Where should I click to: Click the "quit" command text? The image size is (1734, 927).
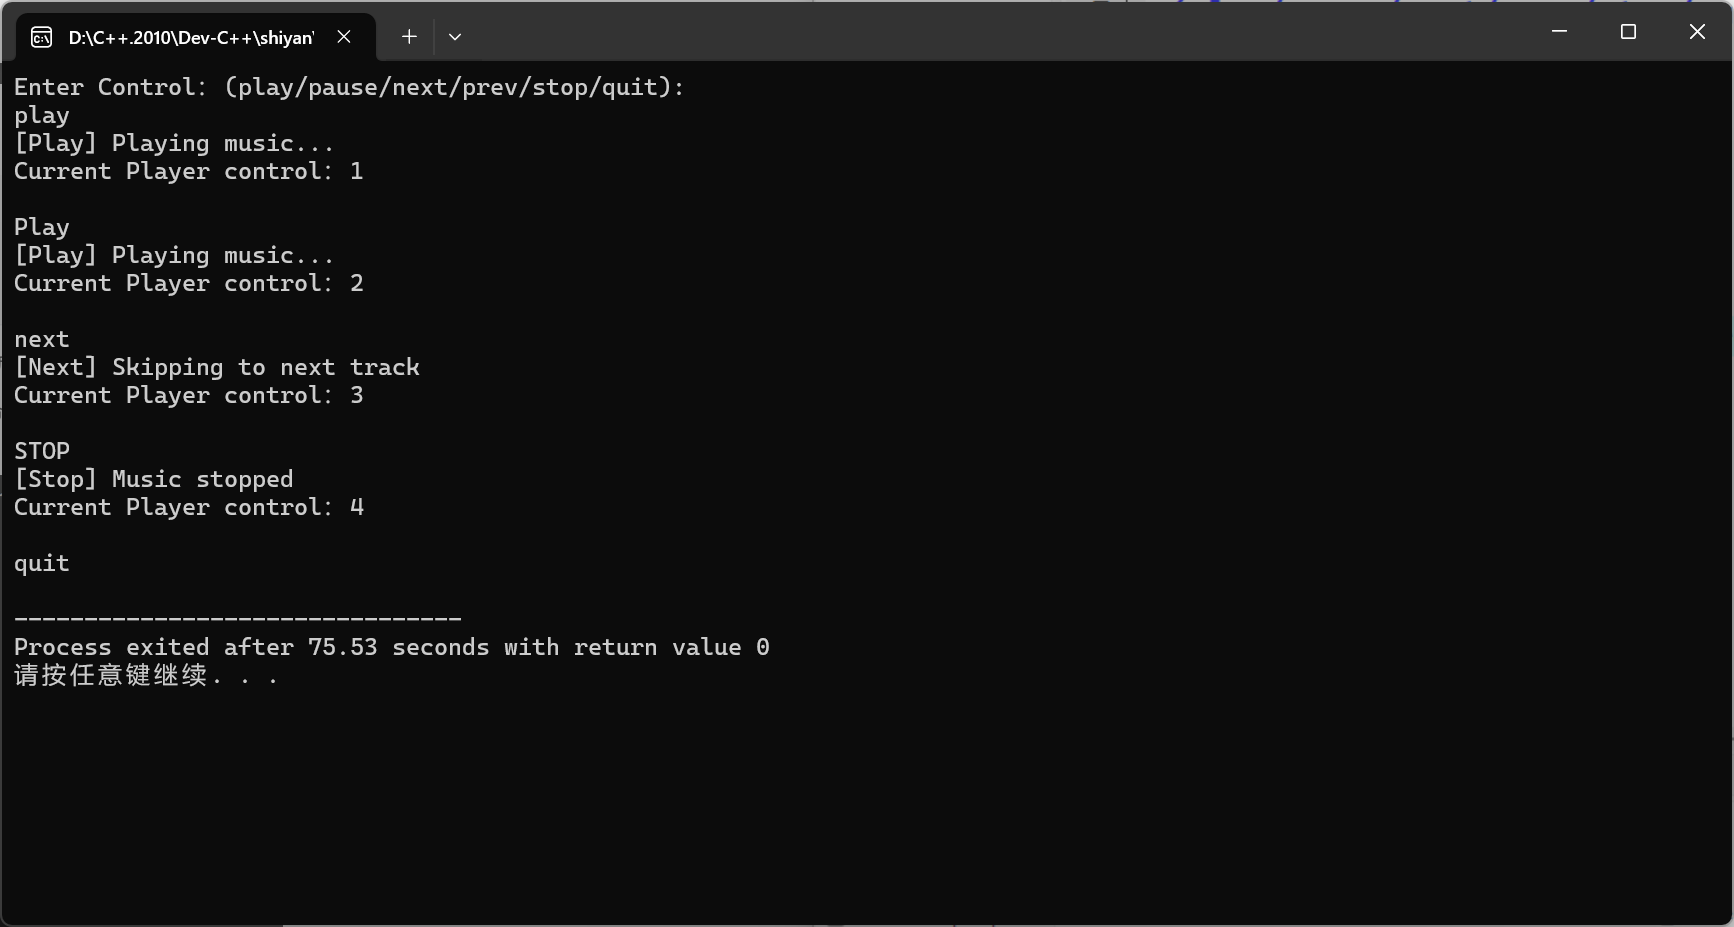tap(42, 563)
